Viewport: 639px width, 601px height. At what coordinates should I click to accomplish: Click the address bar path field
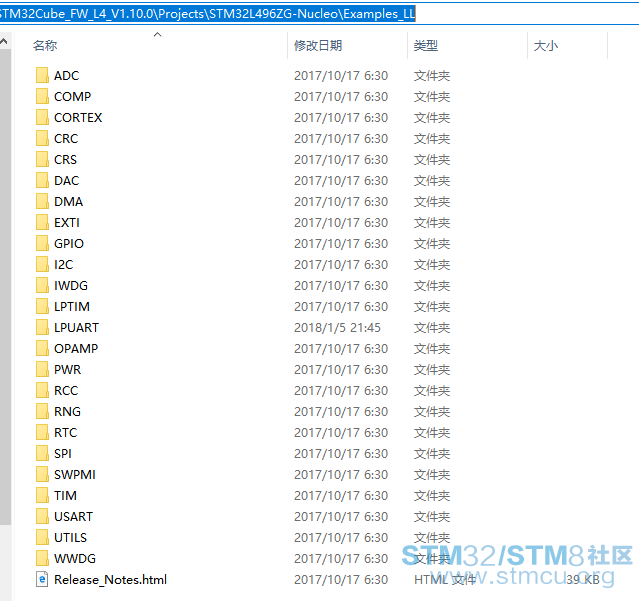[320, 14]
